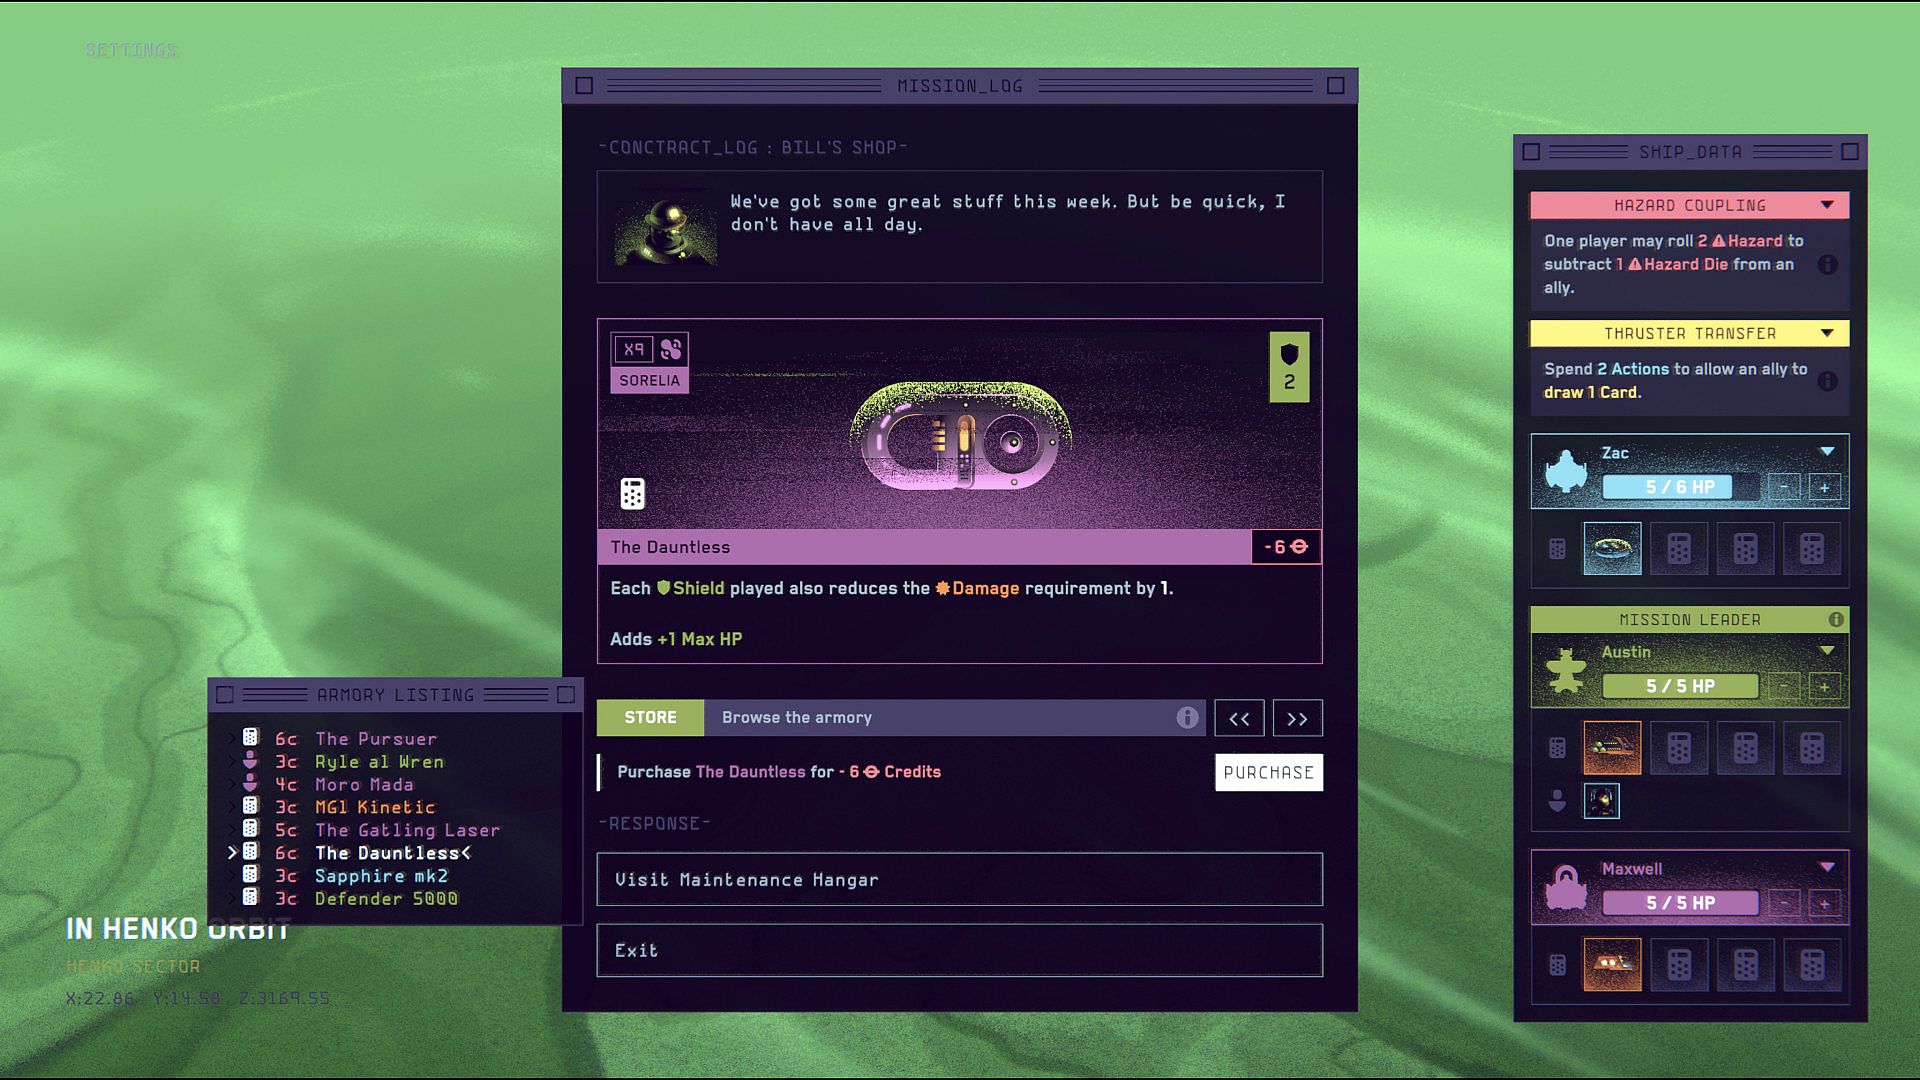The image size is (1920, 1080).
Task: Expand Zac's character dropdown arrow
Action: pos(1827,452)
